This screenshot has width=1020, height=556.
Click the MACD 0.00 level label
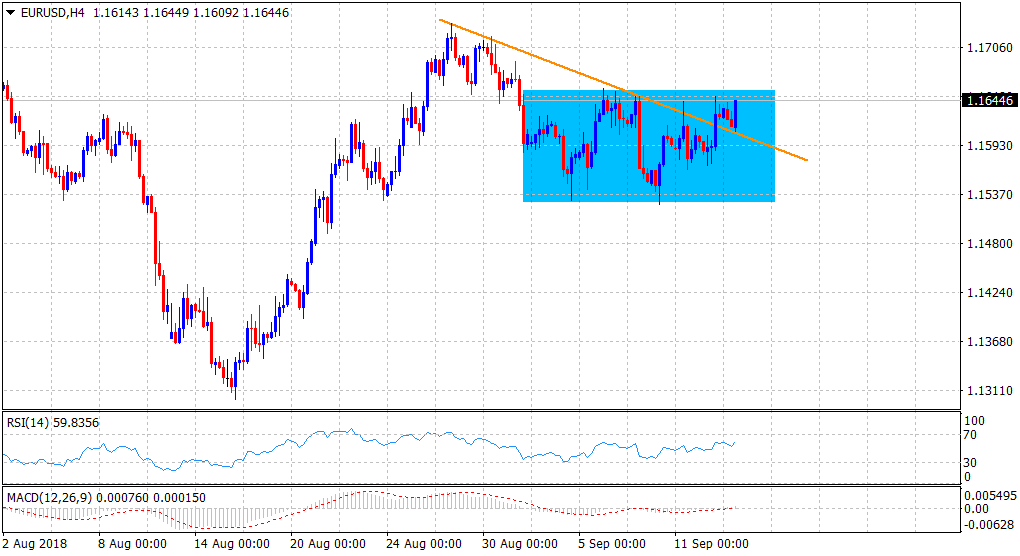[975, 509]
